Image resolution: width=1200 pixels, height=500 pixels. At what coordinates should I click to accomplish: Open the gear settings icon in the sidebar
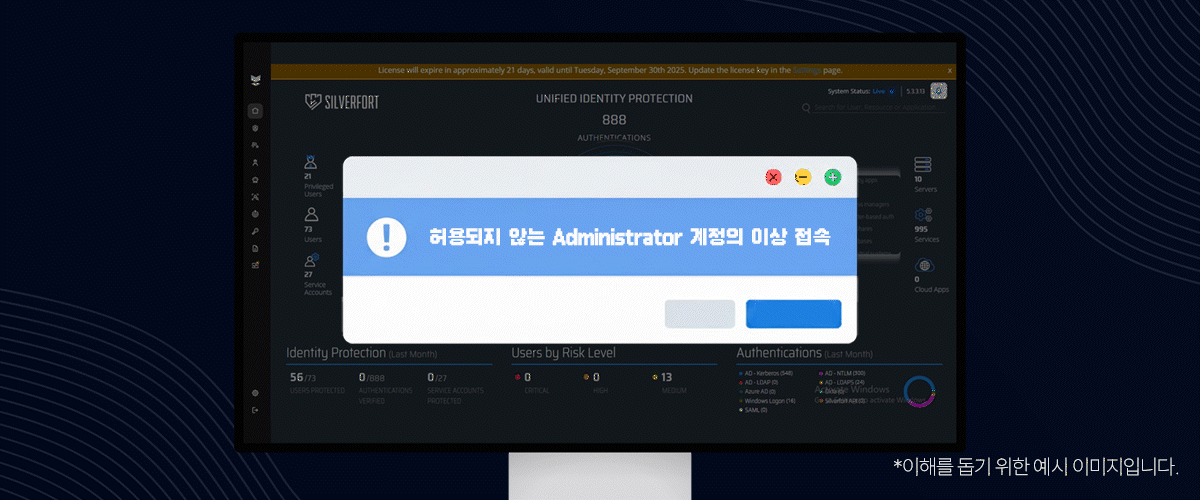tap(256, 393)
